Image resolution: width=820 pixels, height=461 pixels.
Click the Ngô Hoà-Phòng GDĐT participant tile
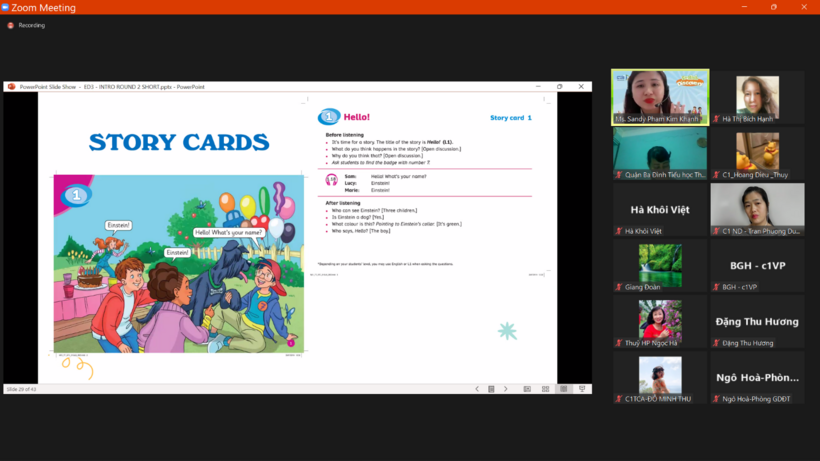pyautogui.click(x=757, y=378)
